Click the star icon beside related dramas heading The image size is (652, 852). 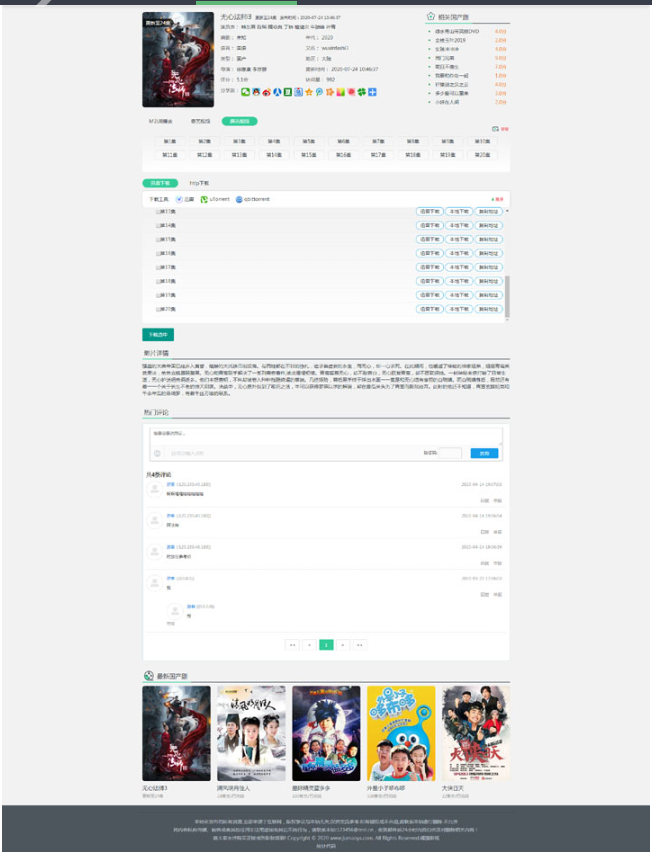point(431,16)
